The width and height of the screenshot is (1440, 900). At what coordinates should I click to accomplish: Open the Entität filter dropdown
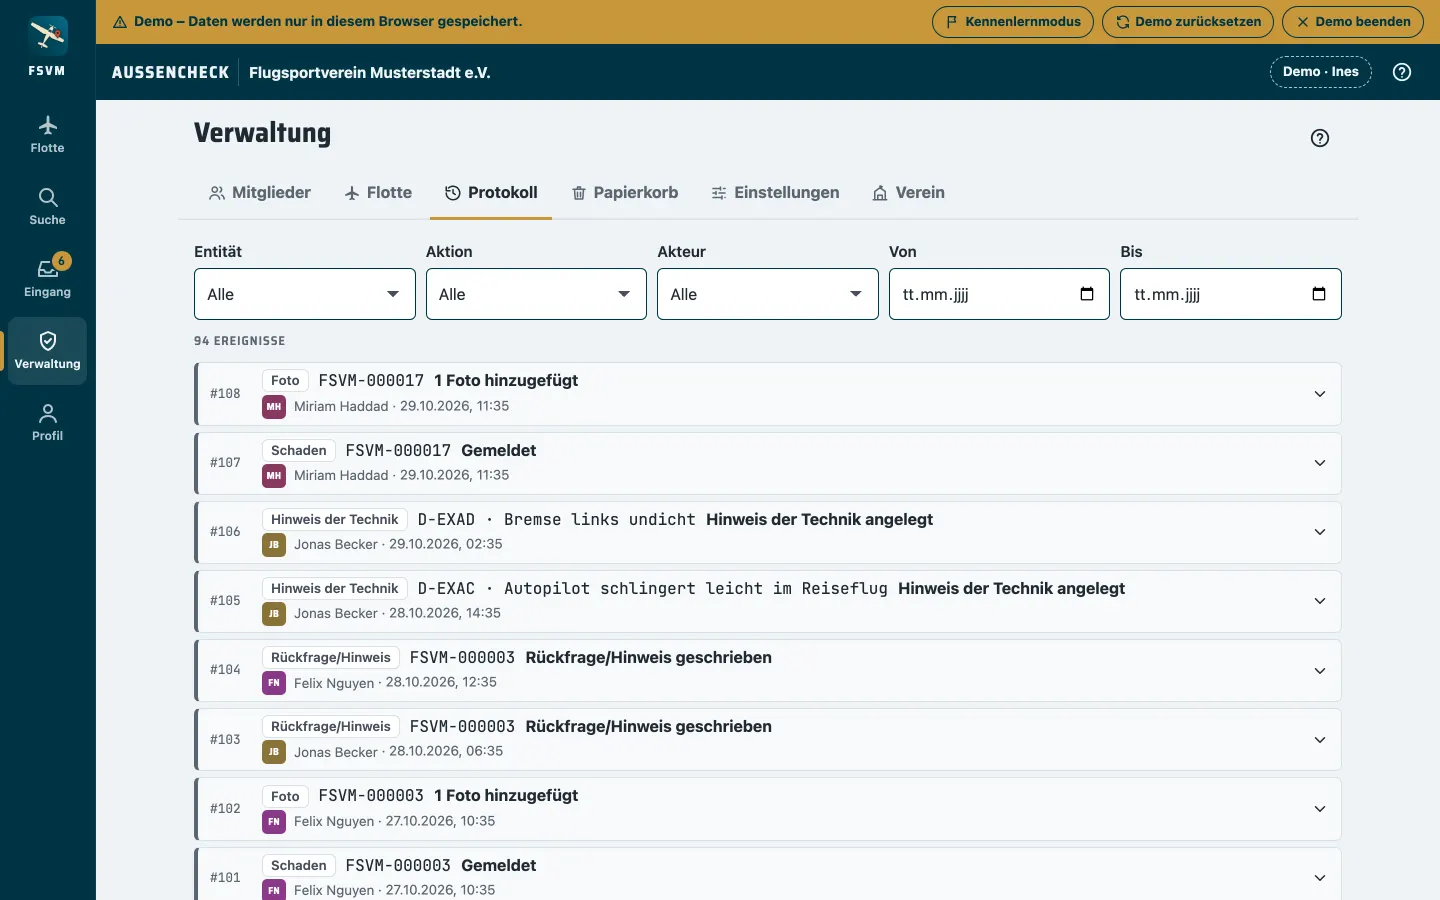305,294
